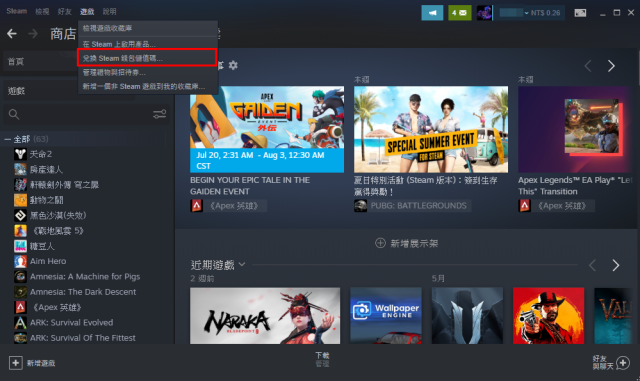Click the 黑色沙漠 game icon
This screenshot has height=381, width=640.
(x=20, y=215)
